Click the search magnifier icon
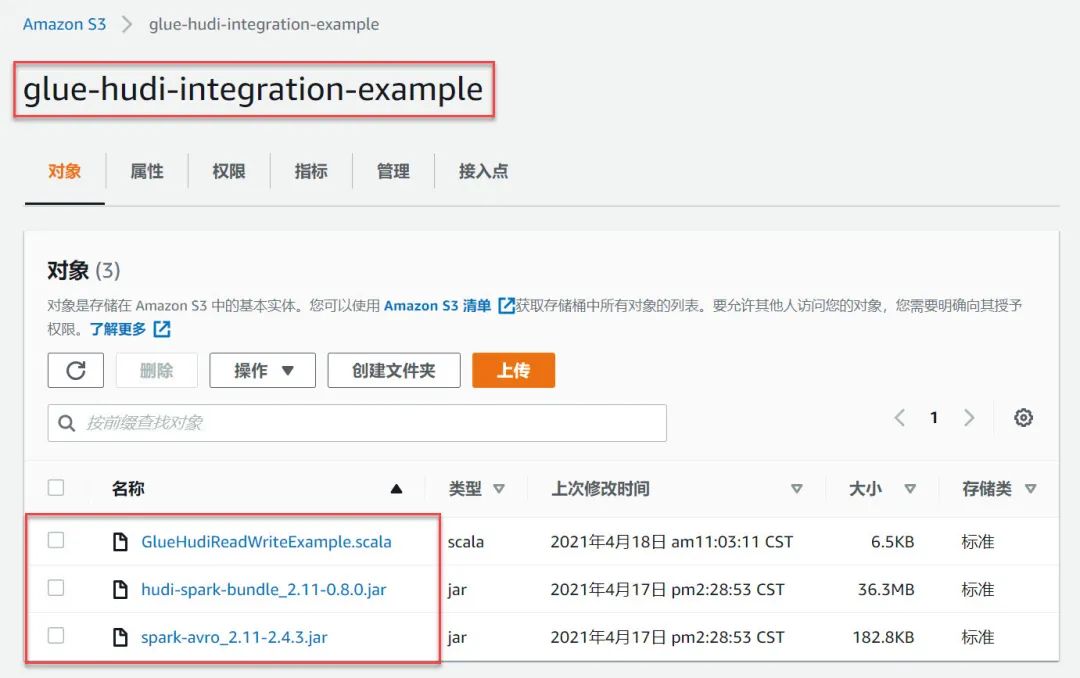 [x=66, y=423]
